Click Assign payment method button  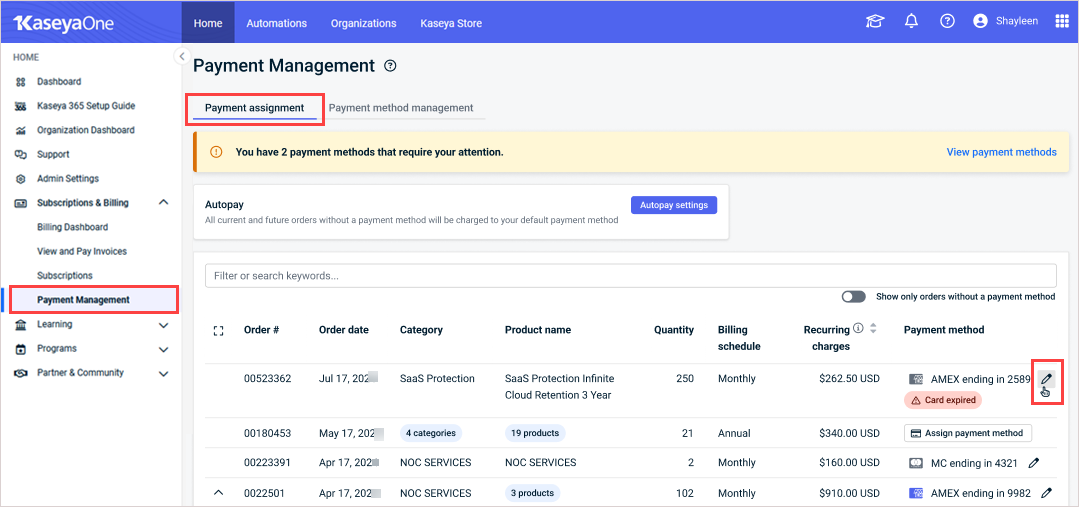[x=968, y=433]
